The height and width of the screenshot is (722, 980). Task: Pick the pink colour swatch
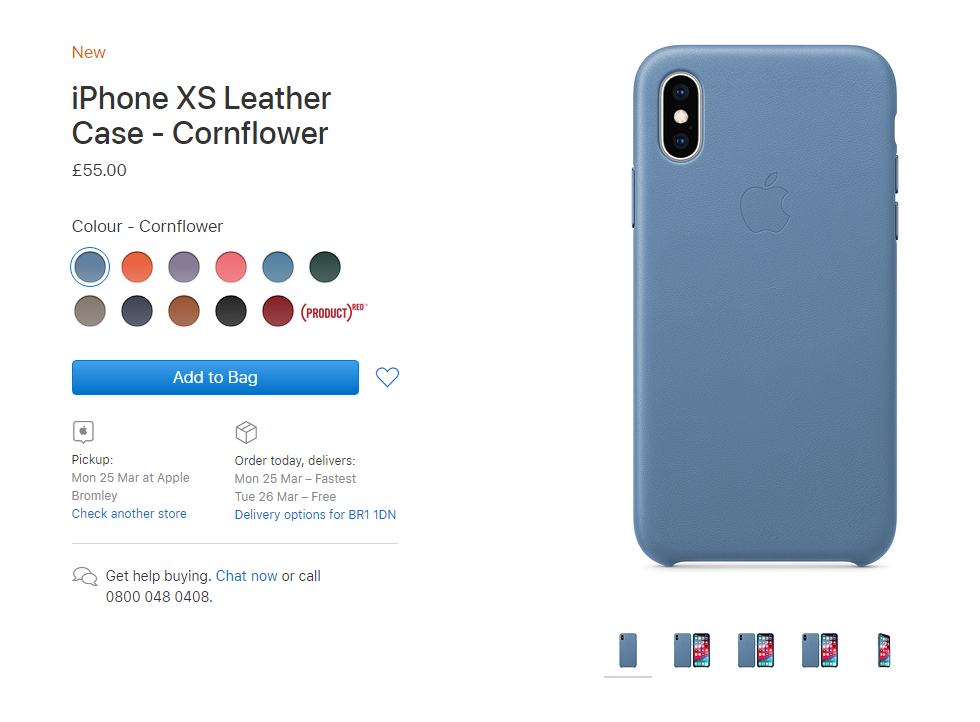tap(231, 267)
